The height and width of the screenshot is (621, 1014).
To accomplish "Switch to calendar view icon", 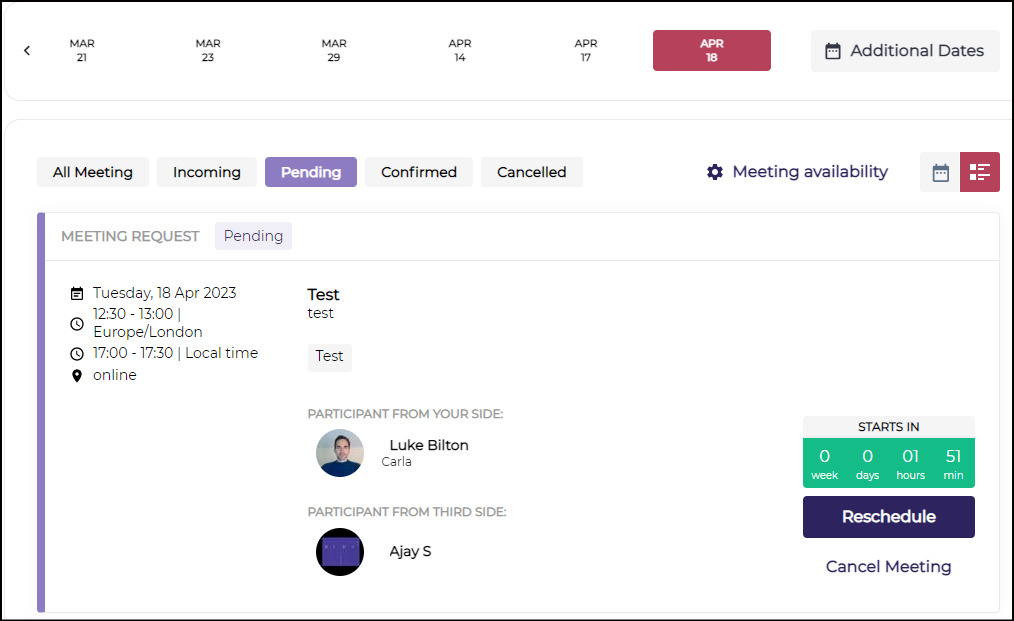I will point(940,172).
